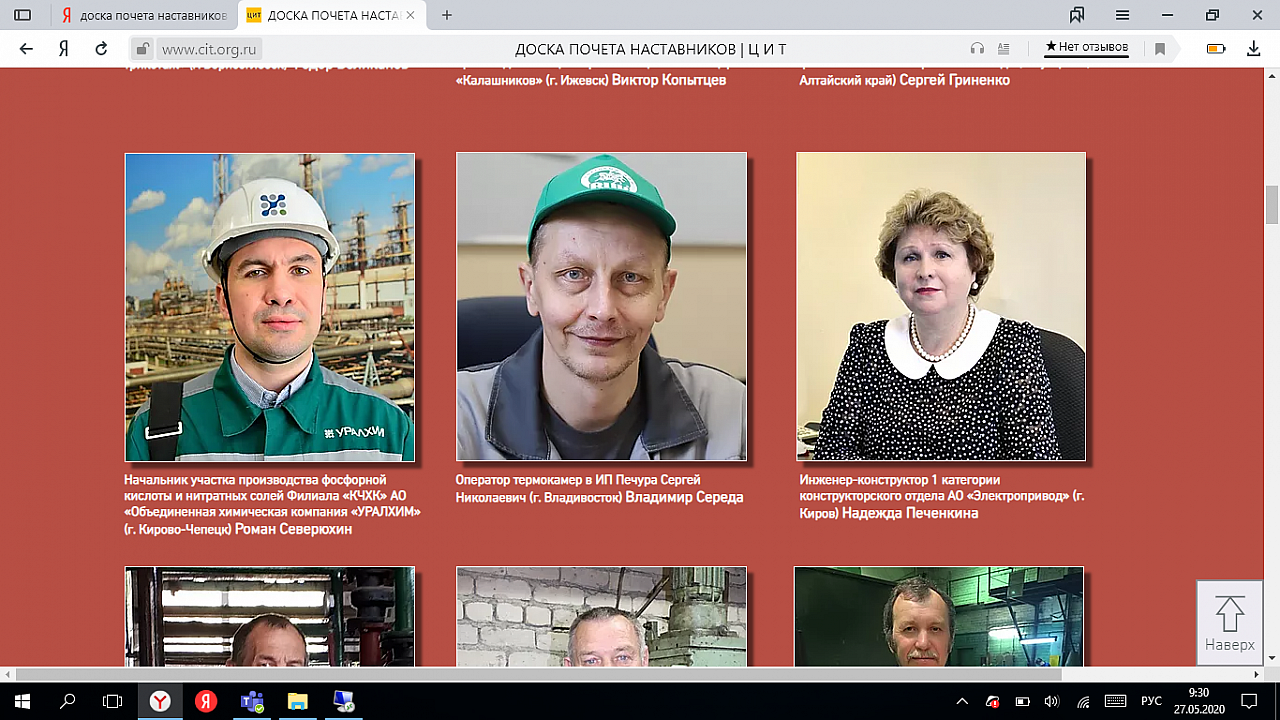This screenshot has height=720, width=1280.
Task: Click the site security lock icon
Action: 143,48
